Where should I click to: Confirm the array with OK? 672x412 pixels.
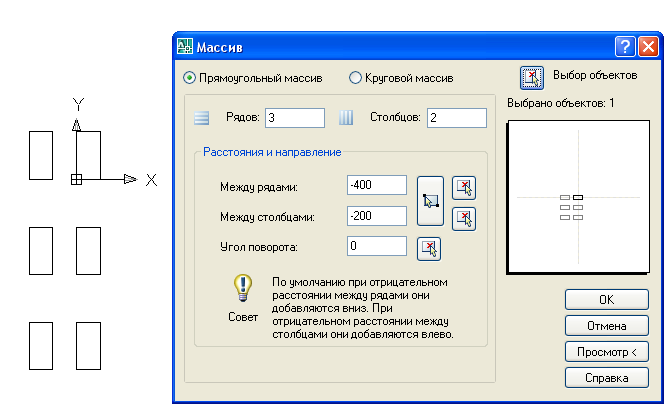(x=607, y=300)
